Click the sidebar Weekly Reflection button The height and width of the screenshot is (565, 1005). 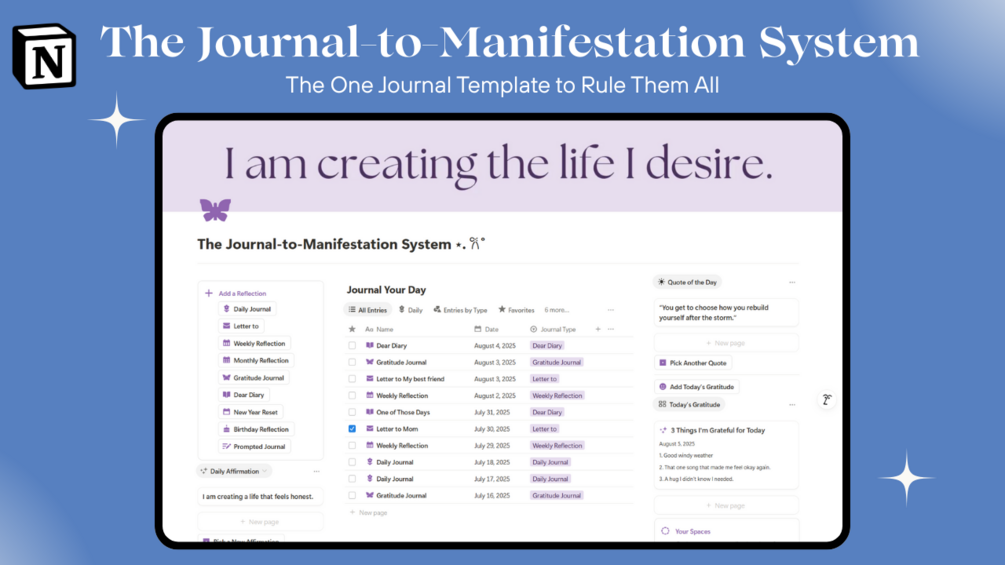(254, 343)
